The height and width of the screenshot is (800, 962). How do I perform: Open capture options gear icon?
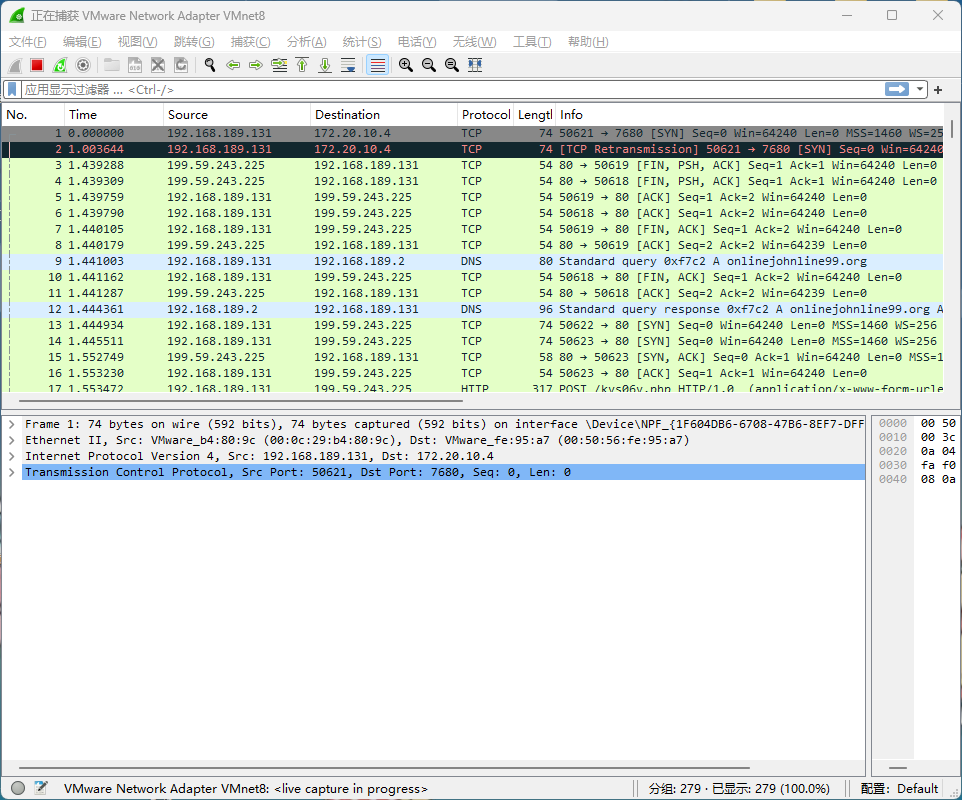[83, 65]
